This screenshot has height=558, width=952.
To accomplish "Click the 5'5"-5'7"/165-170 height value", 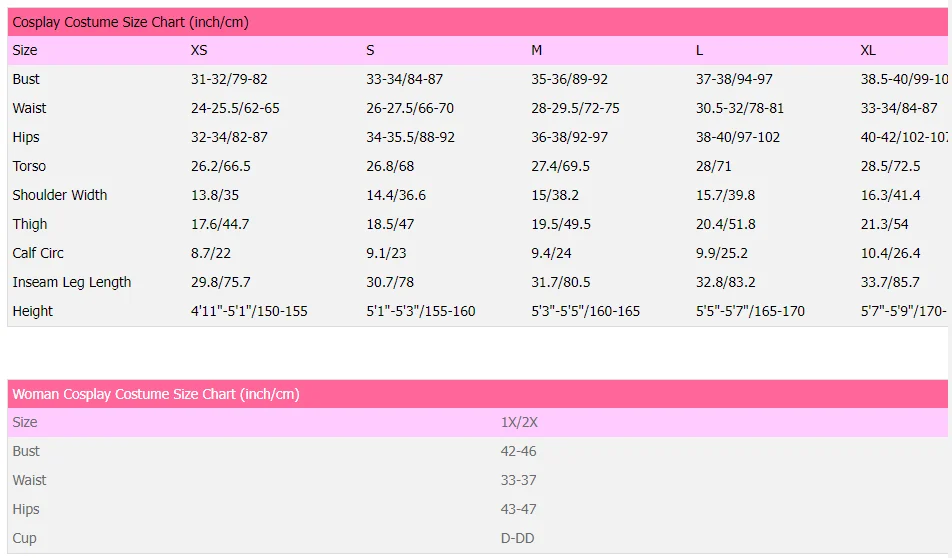I will [x=751, y=311].
